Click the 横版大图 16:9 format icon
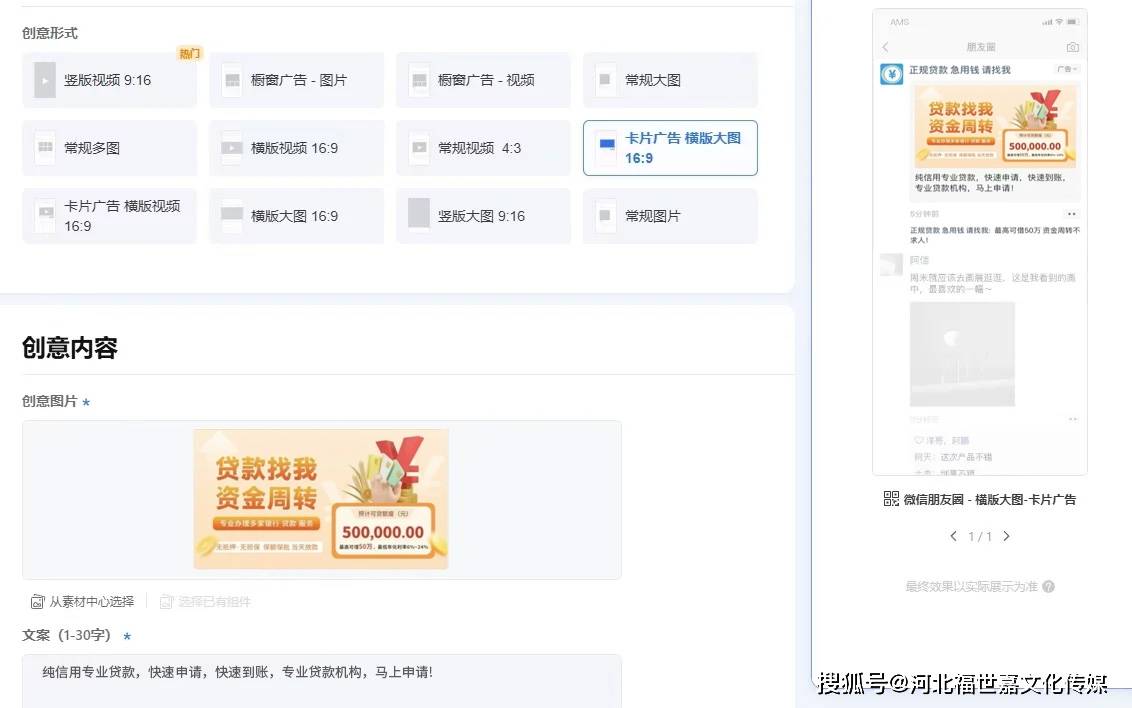Image resolution: width=1132 pixels, height=708 pixels. click(232, 215)
